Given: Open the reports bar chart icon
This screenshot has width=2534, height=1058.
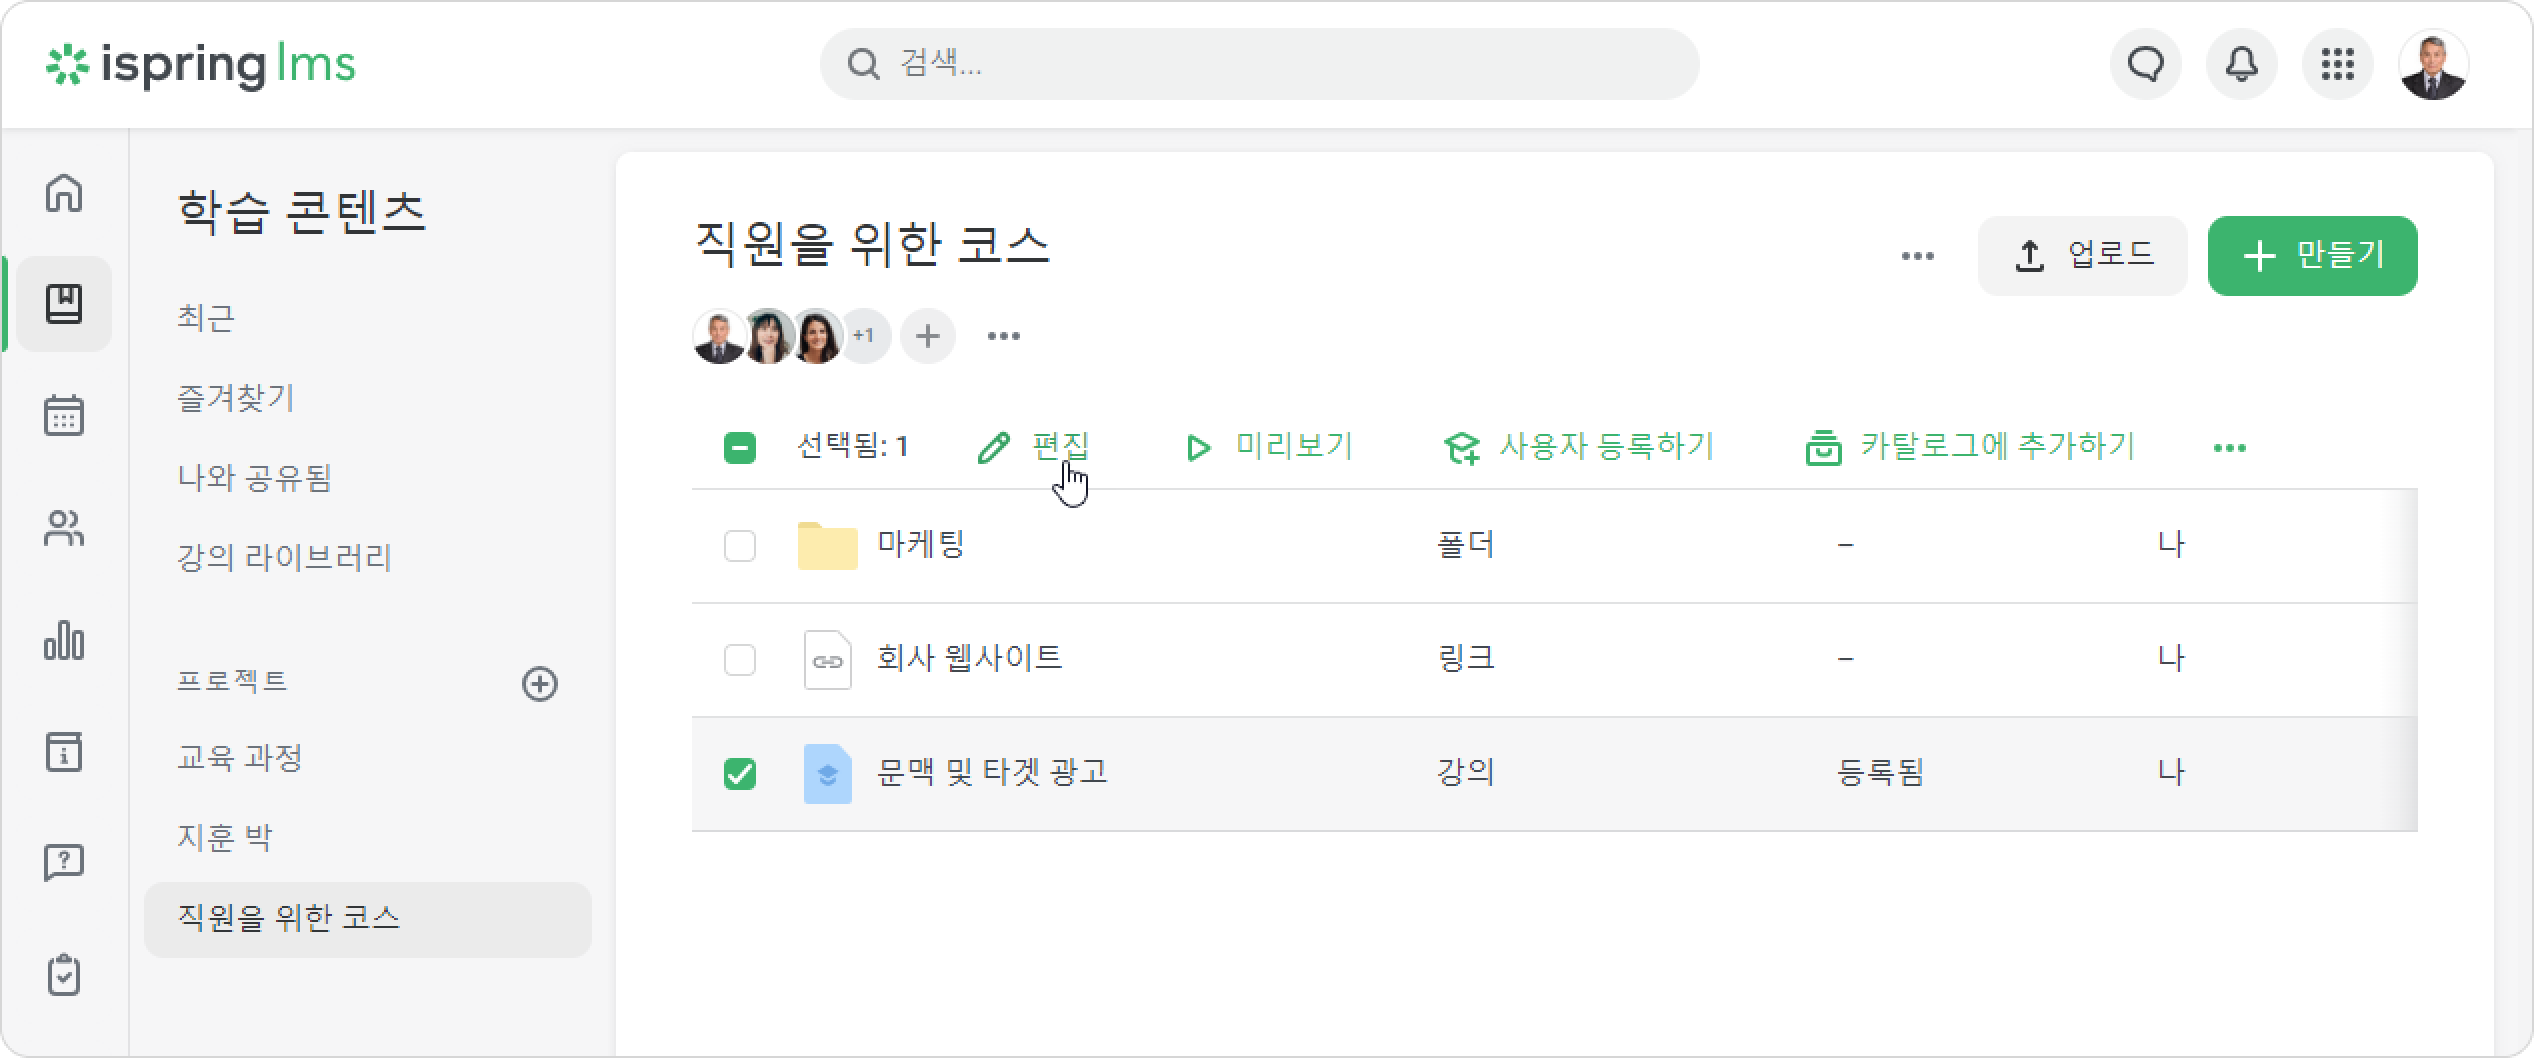Looking at the screenshot, I should pyautogui.click(x=64, y=640).
